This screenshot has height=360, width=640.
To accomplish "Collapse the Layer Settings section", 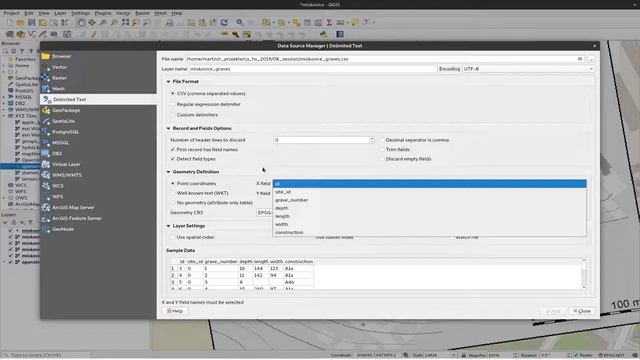I will tap(168, 226).
